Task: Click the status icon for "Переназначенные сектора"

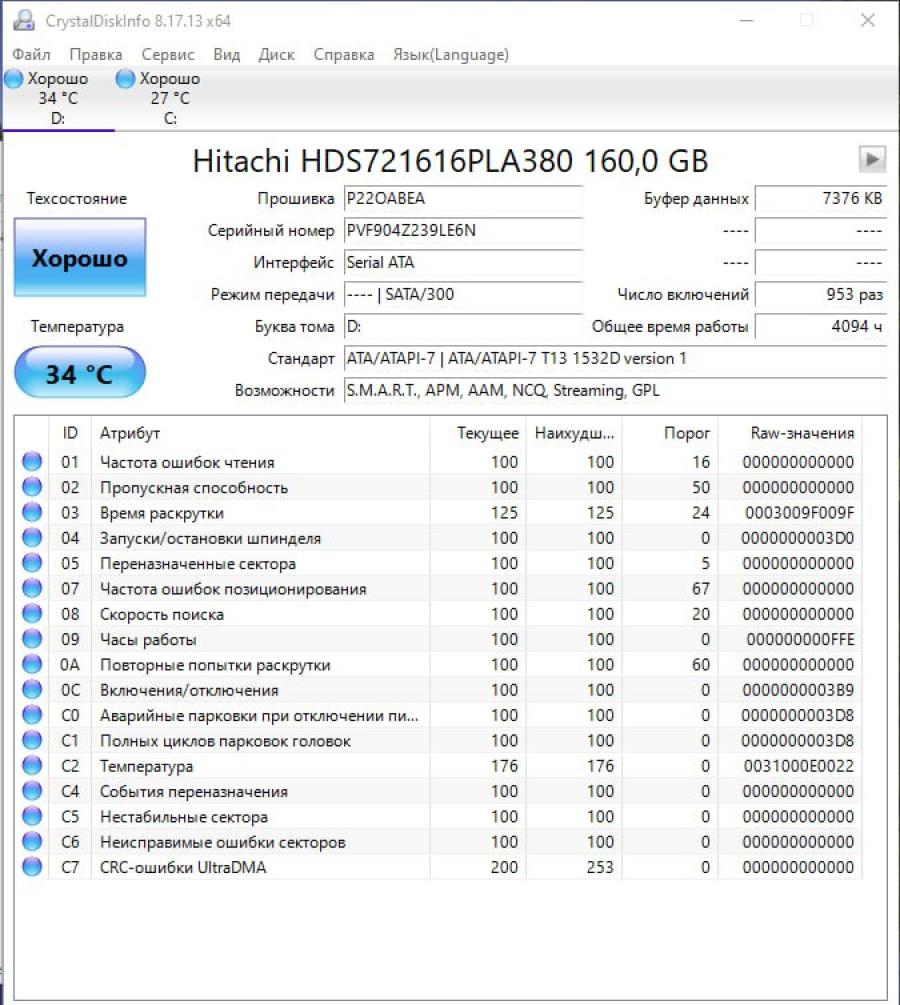Action: [31, 563]
